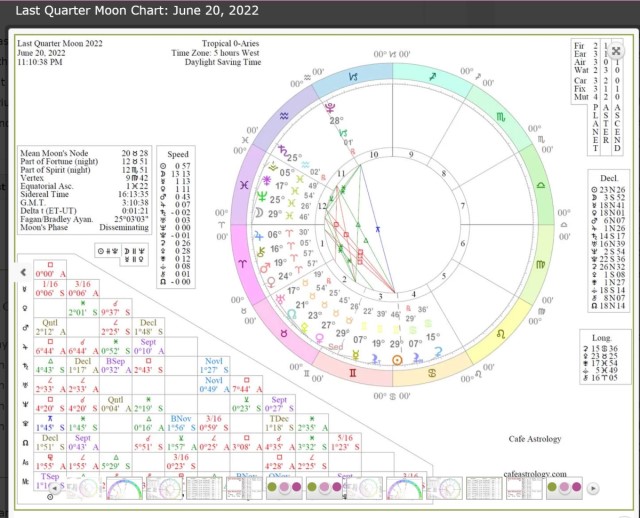Click the Aquarius glyph on purple segment

point(284,117)
